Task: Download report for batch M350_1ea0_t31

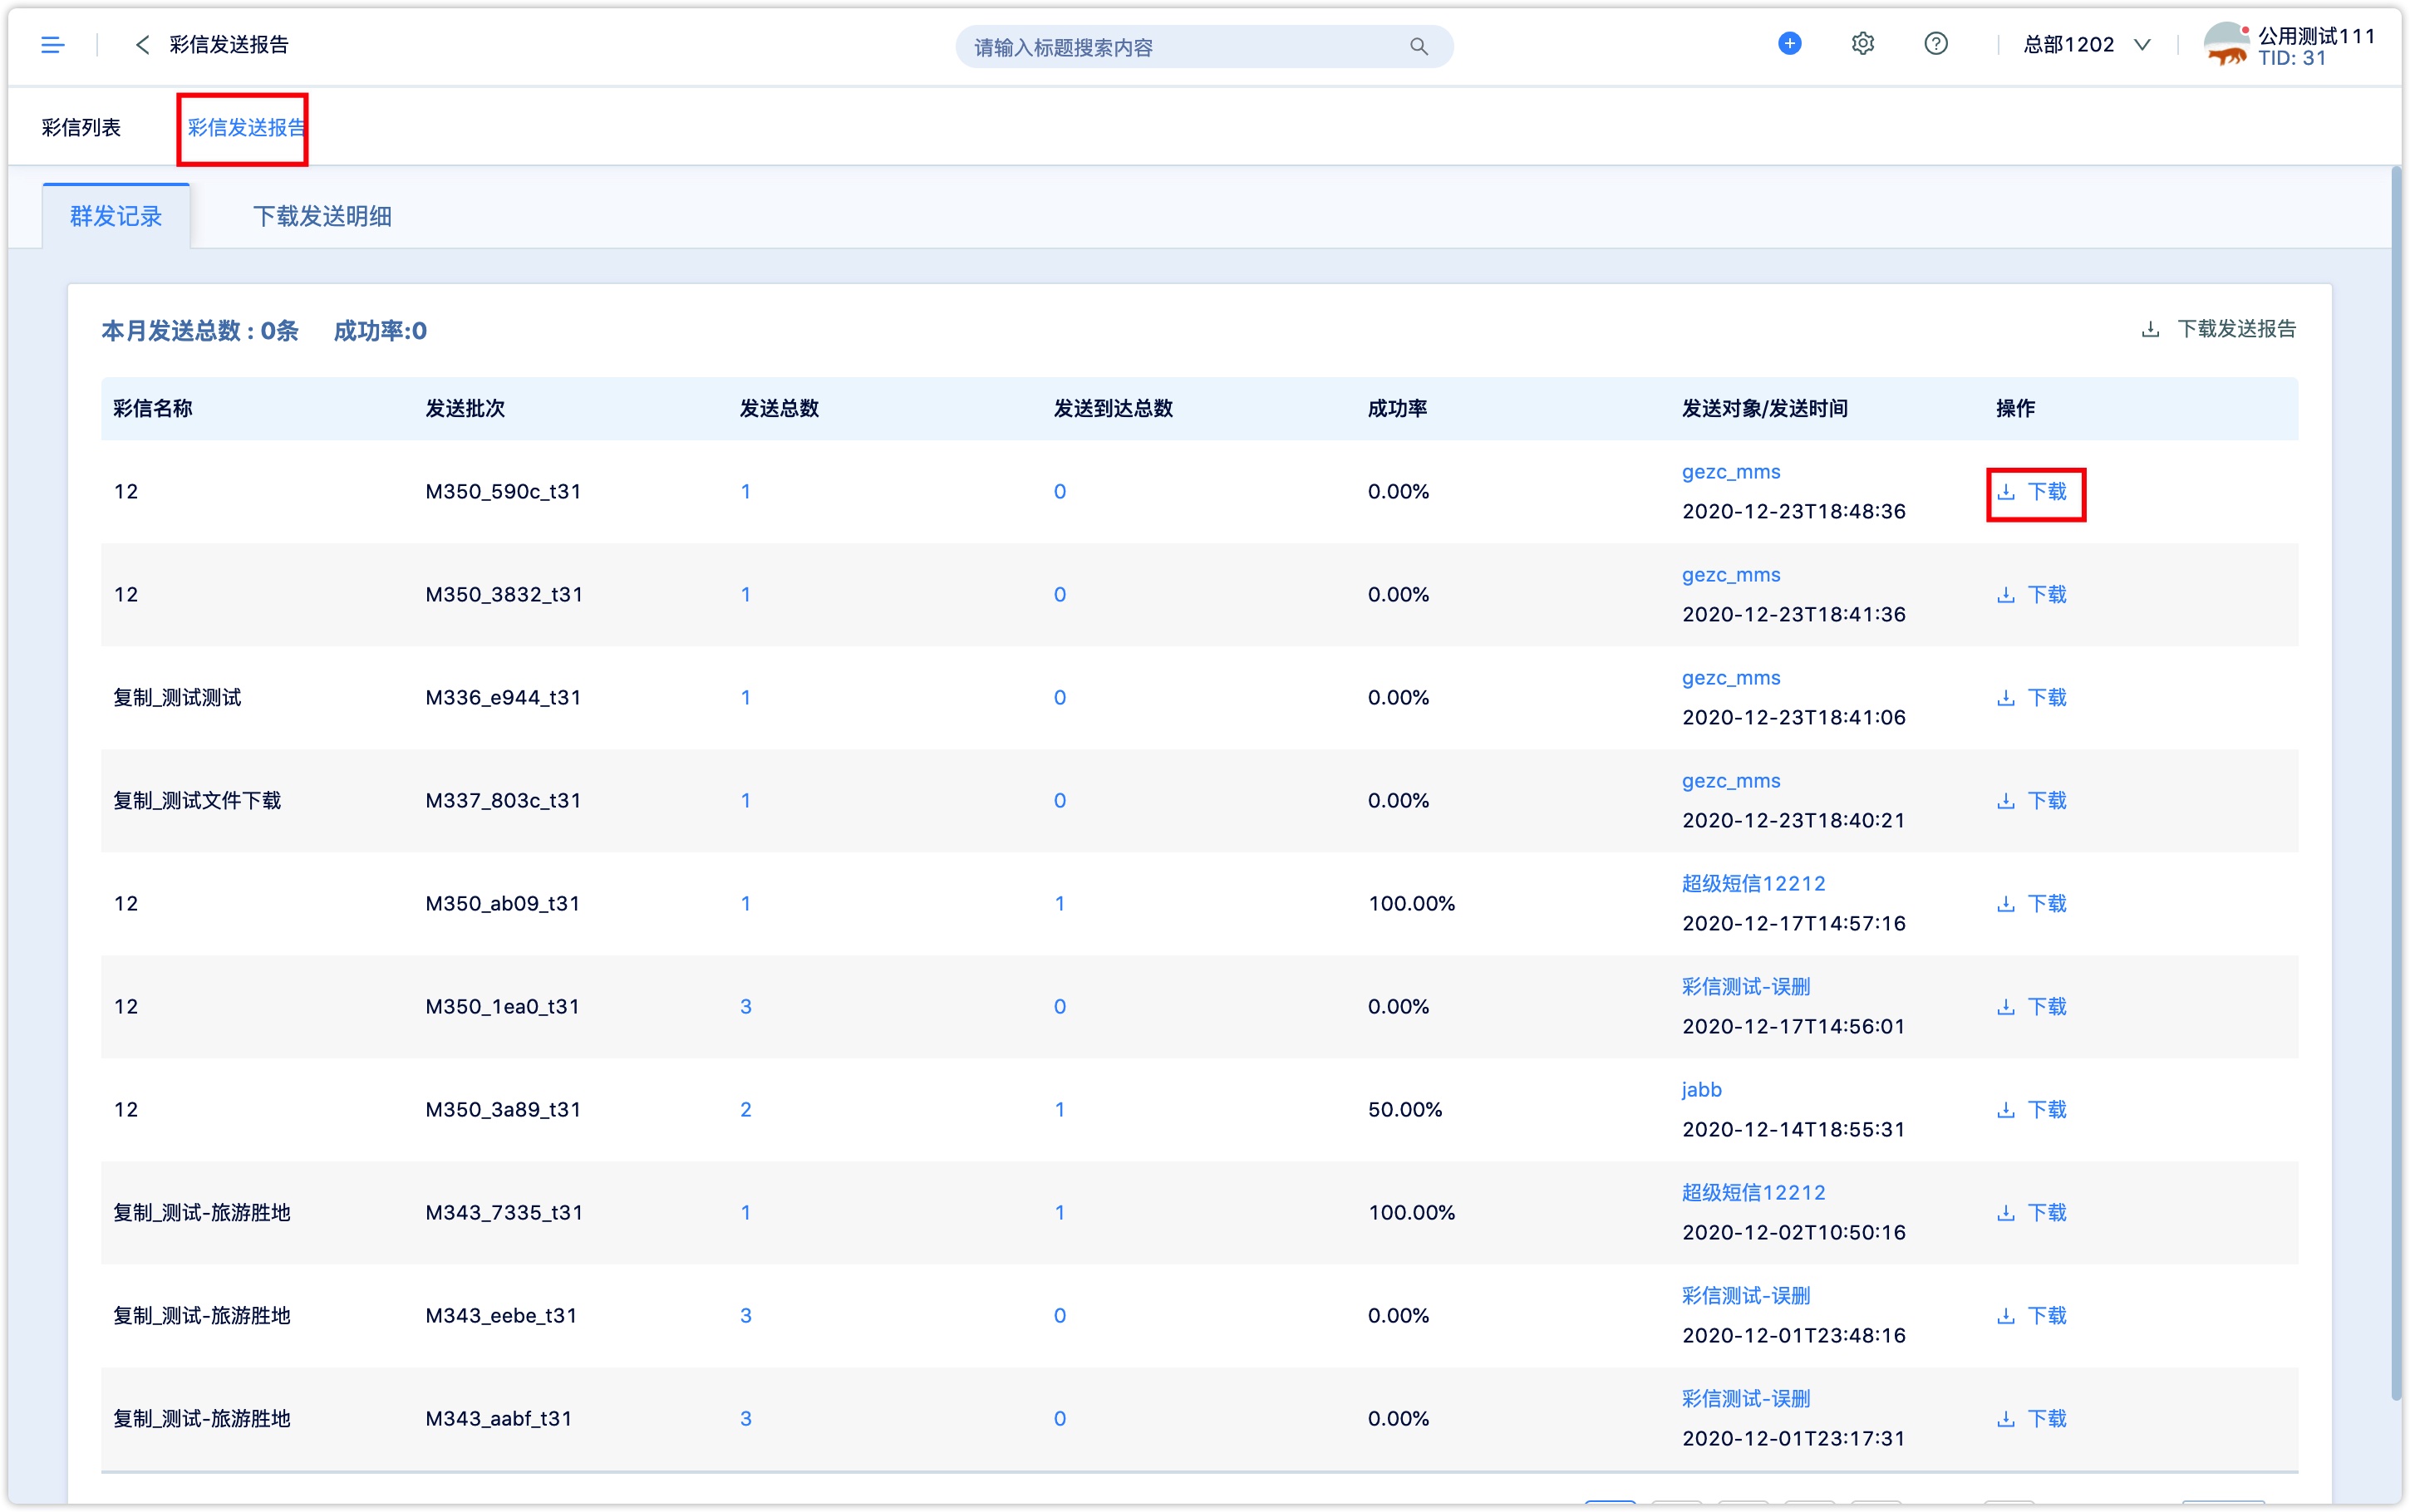Action: point(2032,1007)
